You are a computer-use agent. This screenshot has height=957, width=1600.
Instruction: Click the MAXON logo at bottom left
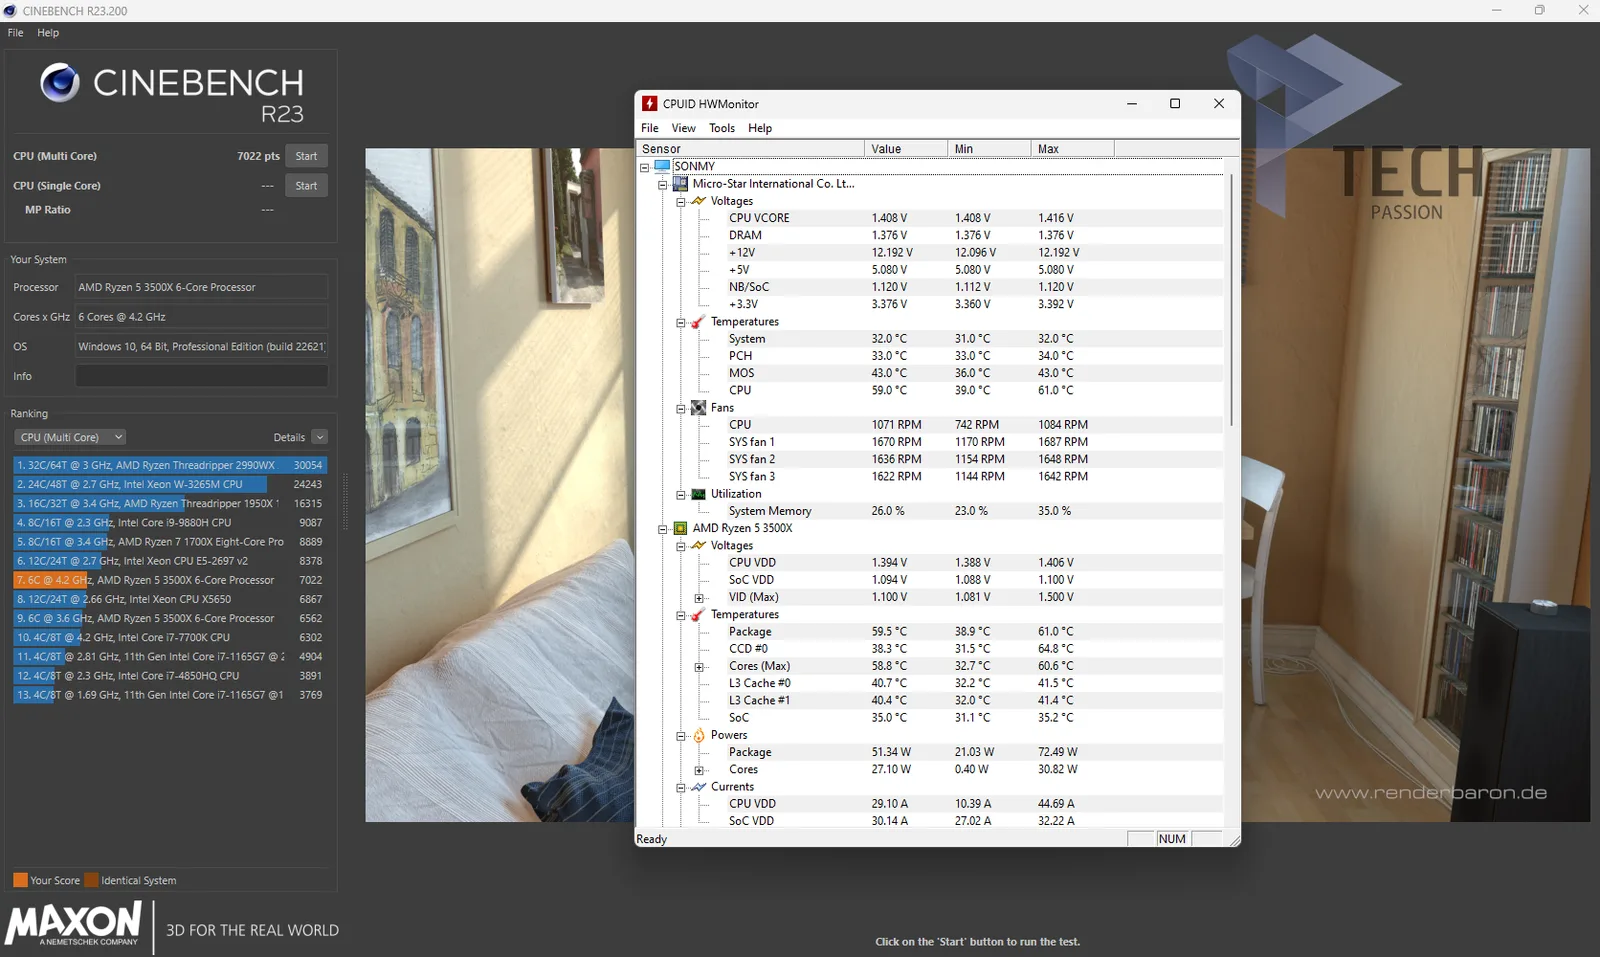pyautogui.click(x=74, y=924)
